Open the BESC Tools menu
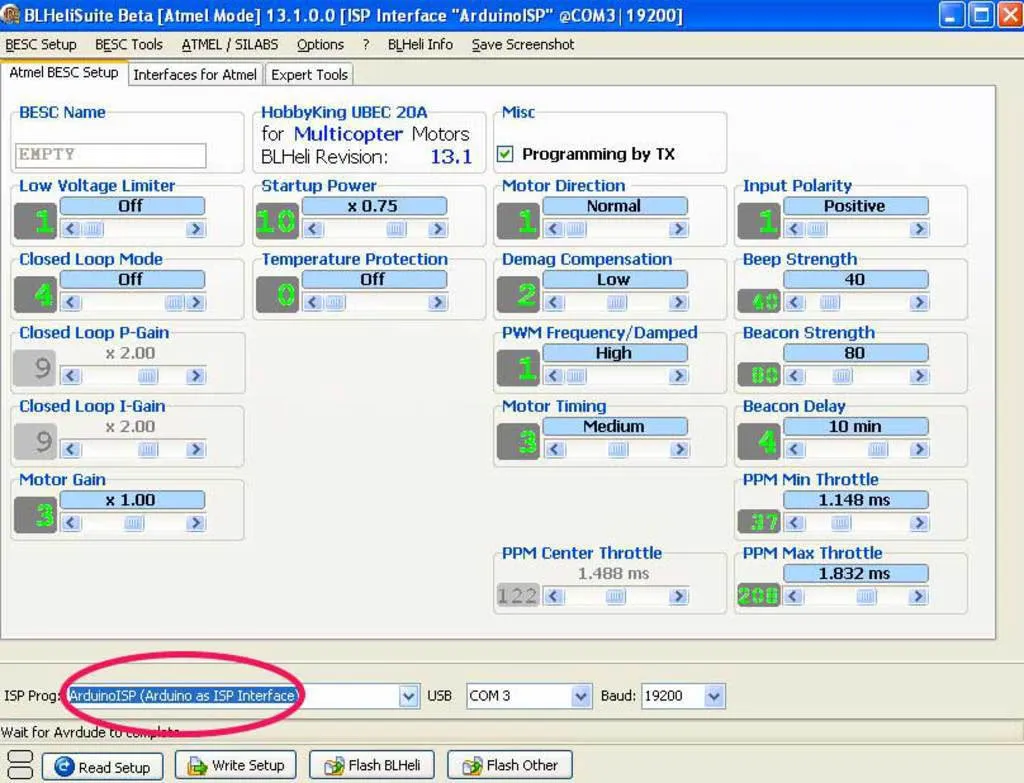The width and height of the screenshot is (1024, 783). [129, 44]
